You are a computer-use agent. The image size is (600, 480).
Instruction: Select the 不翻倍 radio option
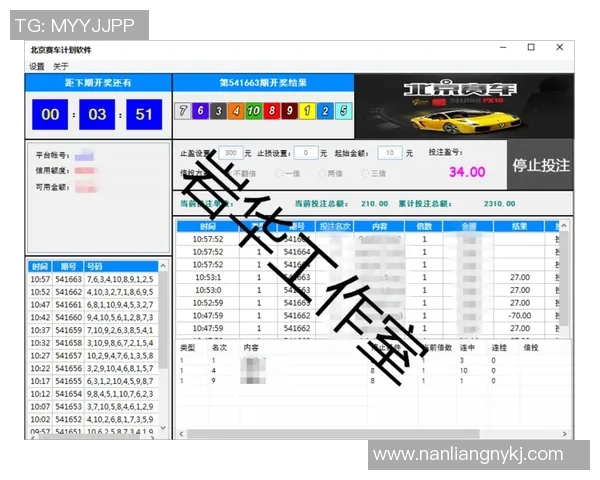tap(241, 174)
